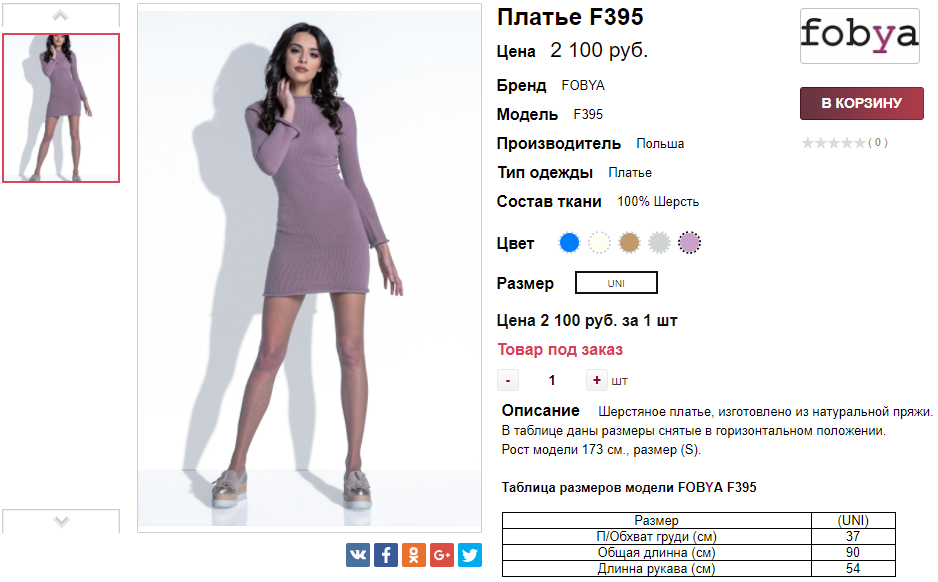Choose the tan beige color swatch
The width and height of the screenshot is (938, 582).
pyautogui.click(x=629, y=243)
